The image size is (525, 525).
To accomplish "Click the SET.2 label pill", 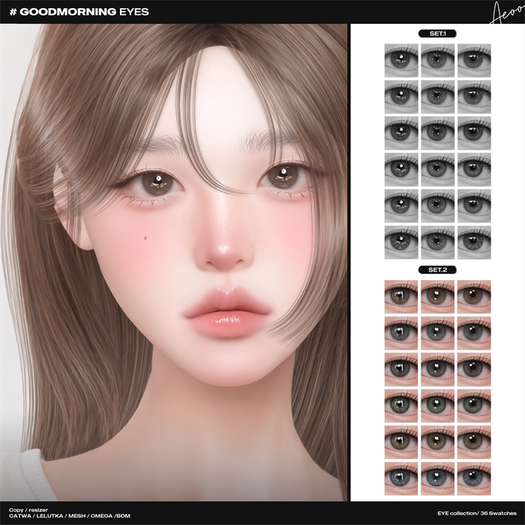I will pos(437,270).
